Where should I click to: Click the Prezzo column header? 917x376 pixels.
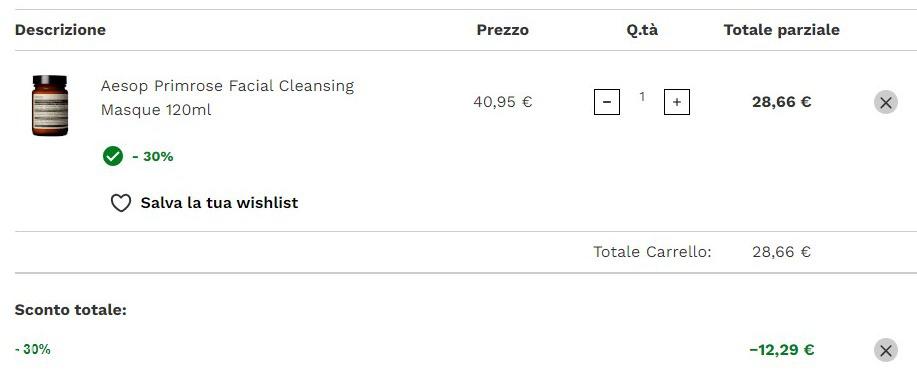coord(503,30)
